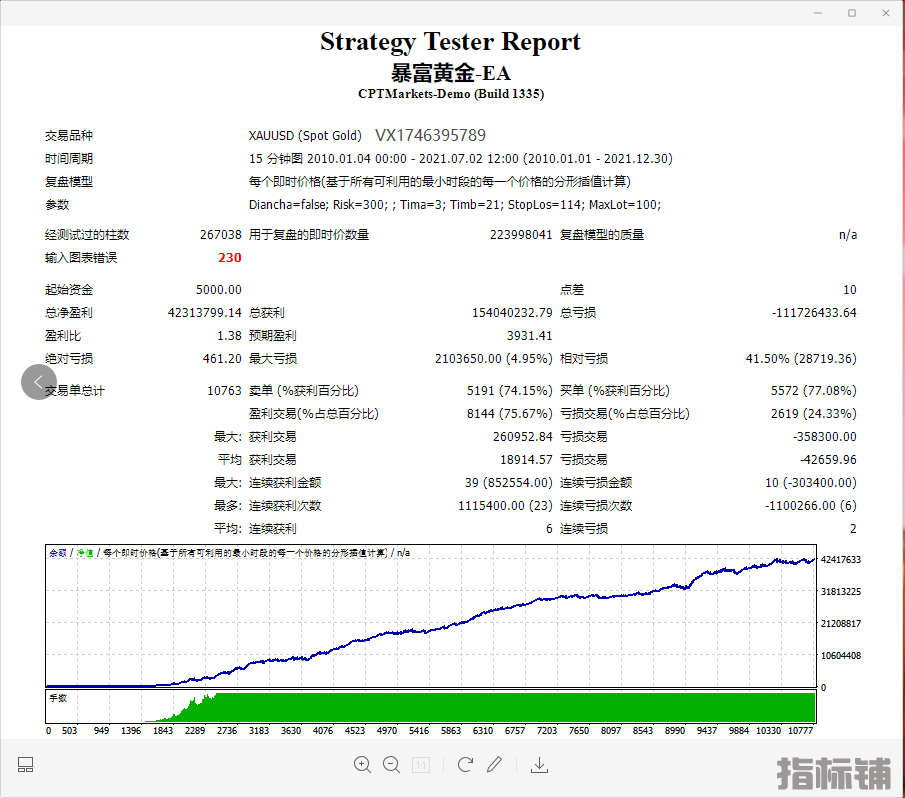This screenshot has height=798, width=905.
Task: Rotate the image clockwise
Action: point(465,765)
